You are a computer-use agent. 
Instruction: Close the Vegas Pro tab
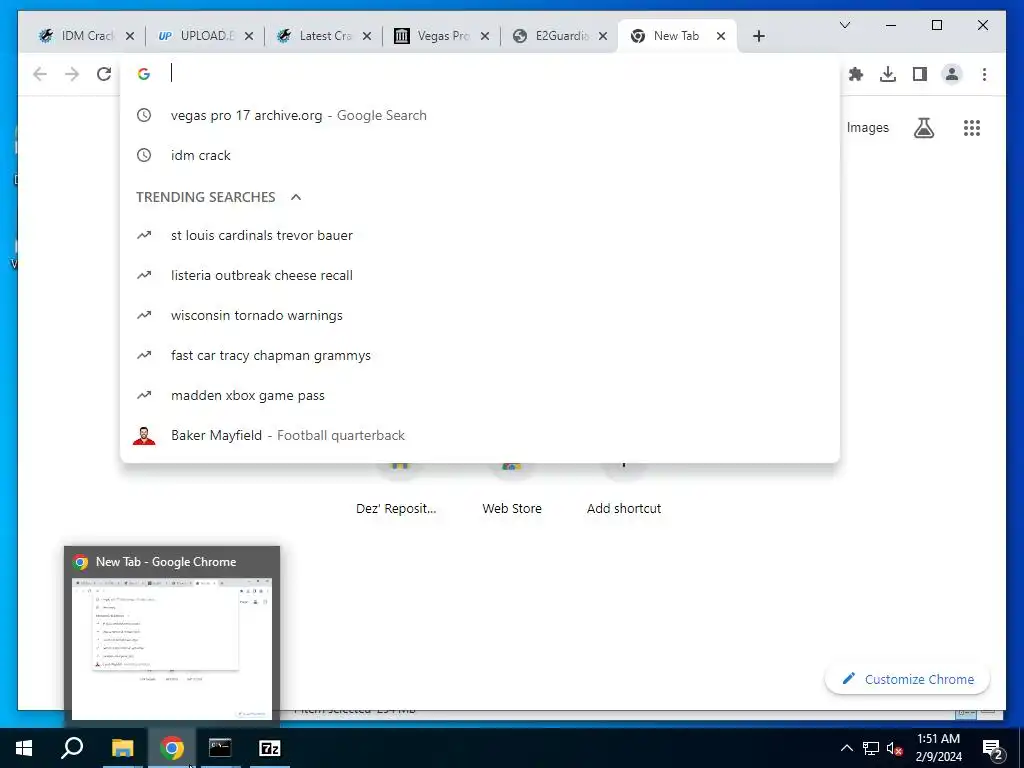(x=485, y=36)
